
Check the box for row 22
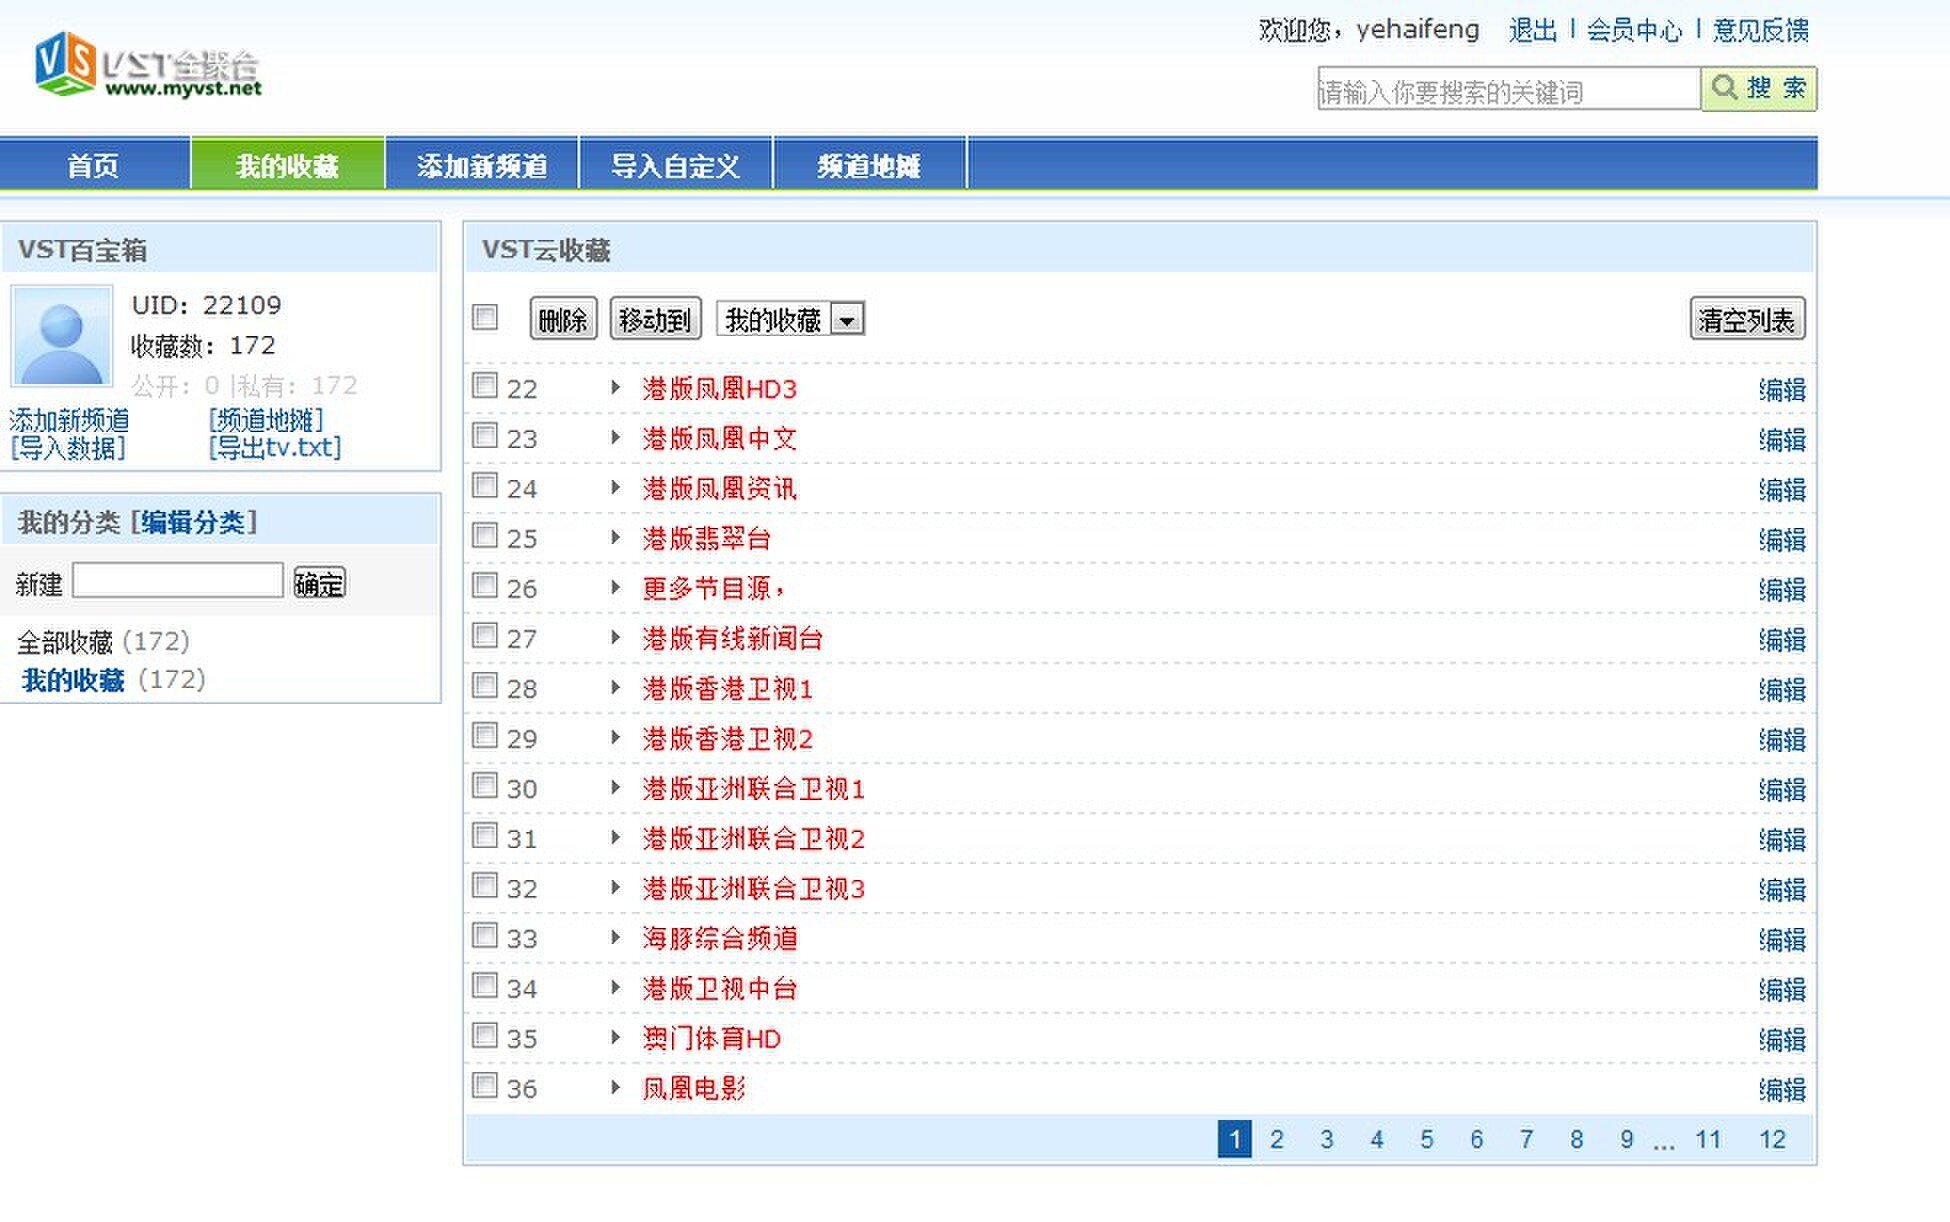[x=485, y=385]
